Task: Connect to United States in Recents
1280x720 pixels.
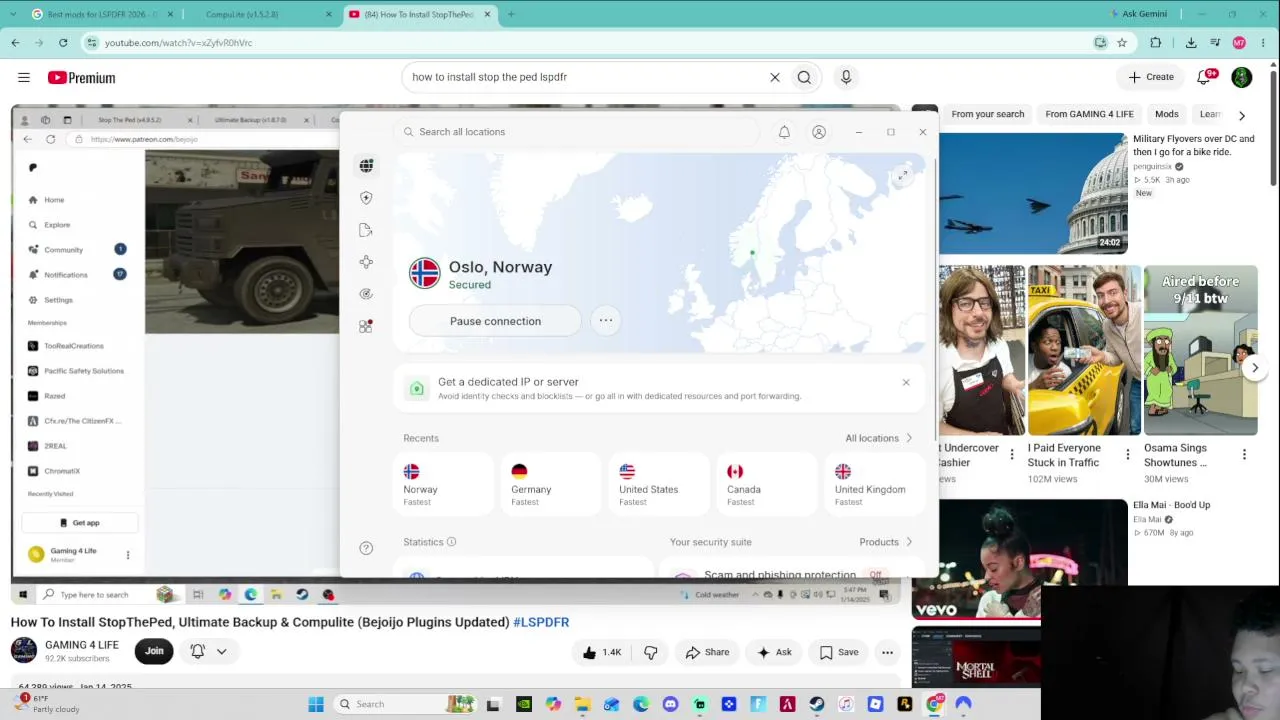Action: (657, 485)
